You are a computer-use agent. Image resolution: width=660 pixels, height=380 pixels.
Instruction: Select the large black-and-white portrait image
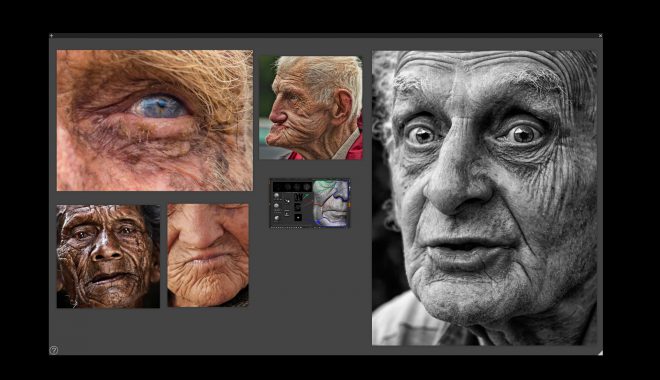[484, 198]
